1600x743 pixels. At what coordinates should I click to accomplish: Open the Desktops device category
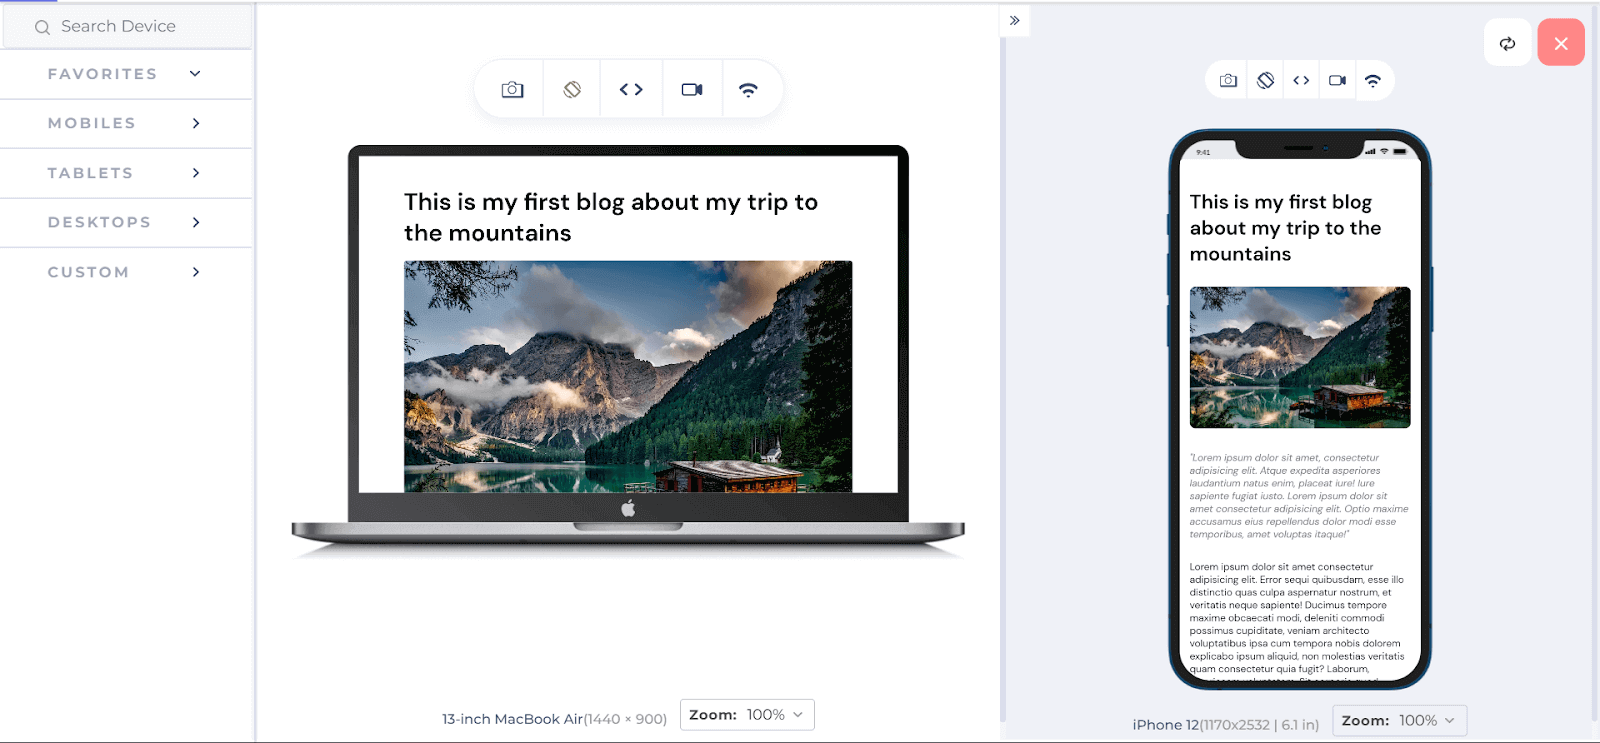pyautogui.click(x=126, y=222)
